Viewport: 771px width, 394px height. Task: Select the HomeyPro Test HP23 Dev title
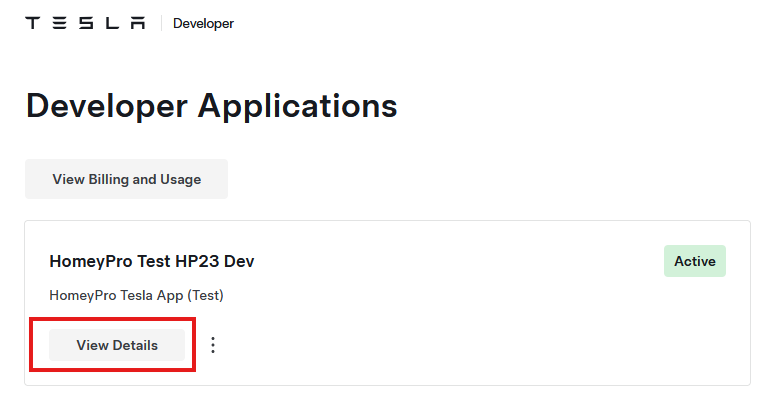(151, 261)
